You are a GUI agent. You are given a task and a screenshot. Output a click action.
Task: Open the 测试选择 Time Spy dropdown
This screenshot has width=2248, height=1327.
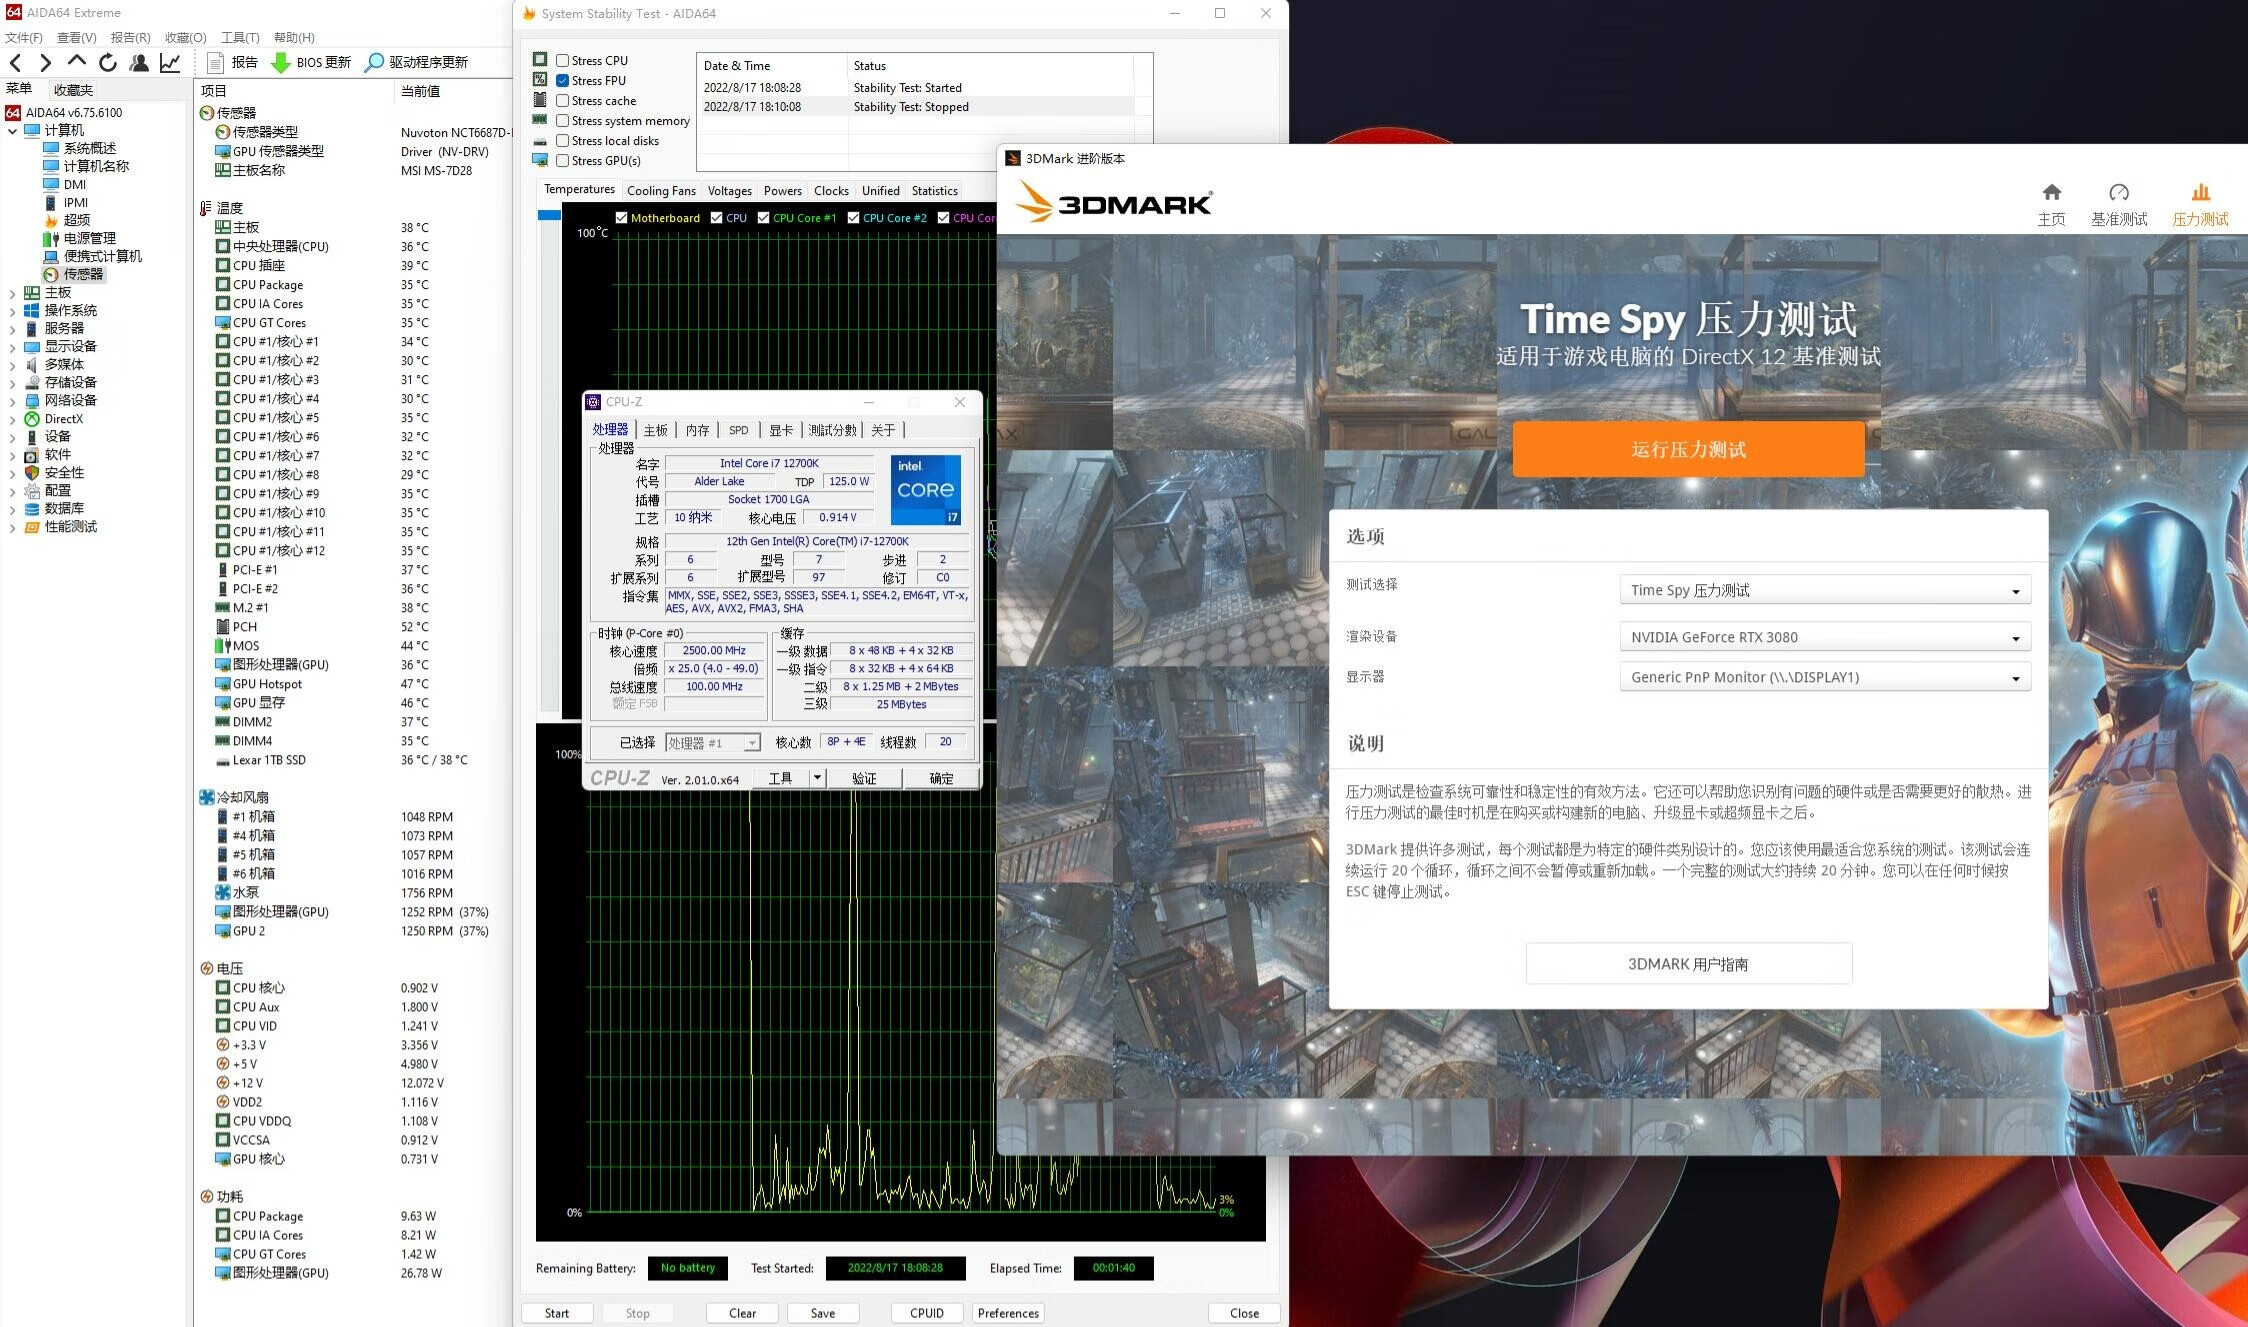click(x=1824, y=590)
